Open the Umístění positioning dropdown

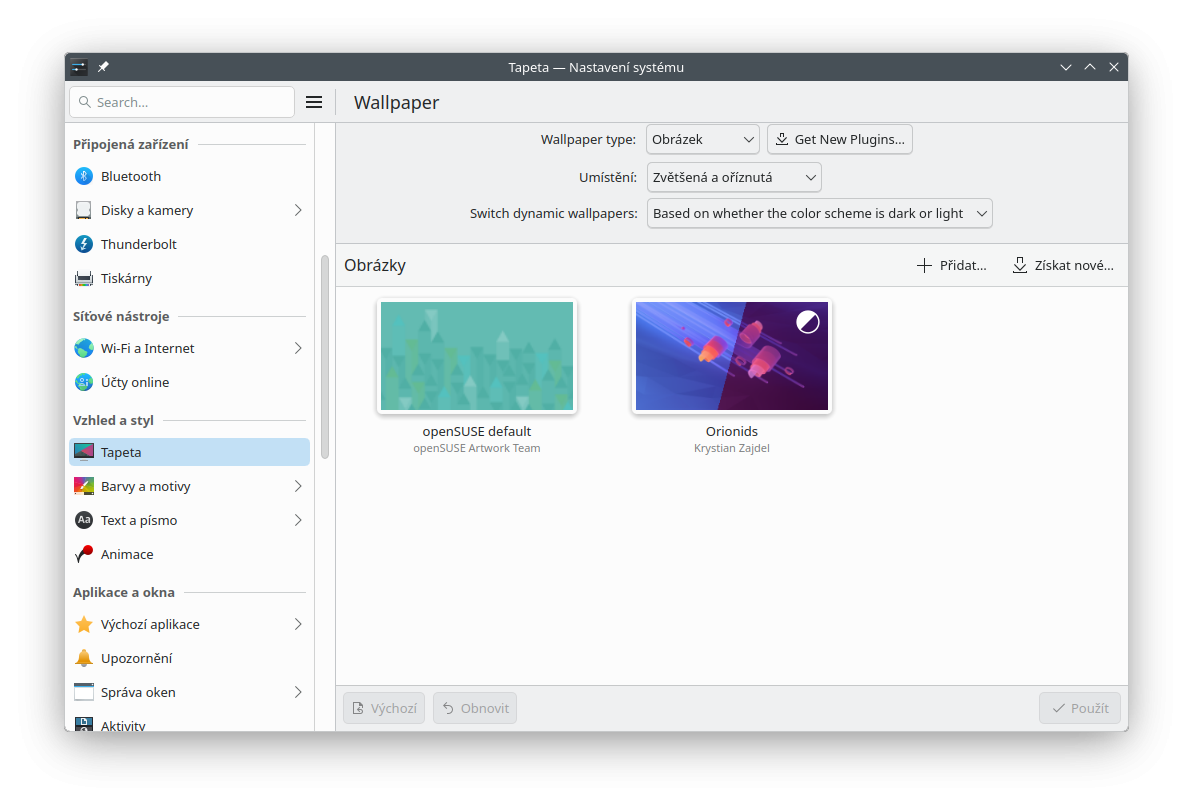coord(734,178)
